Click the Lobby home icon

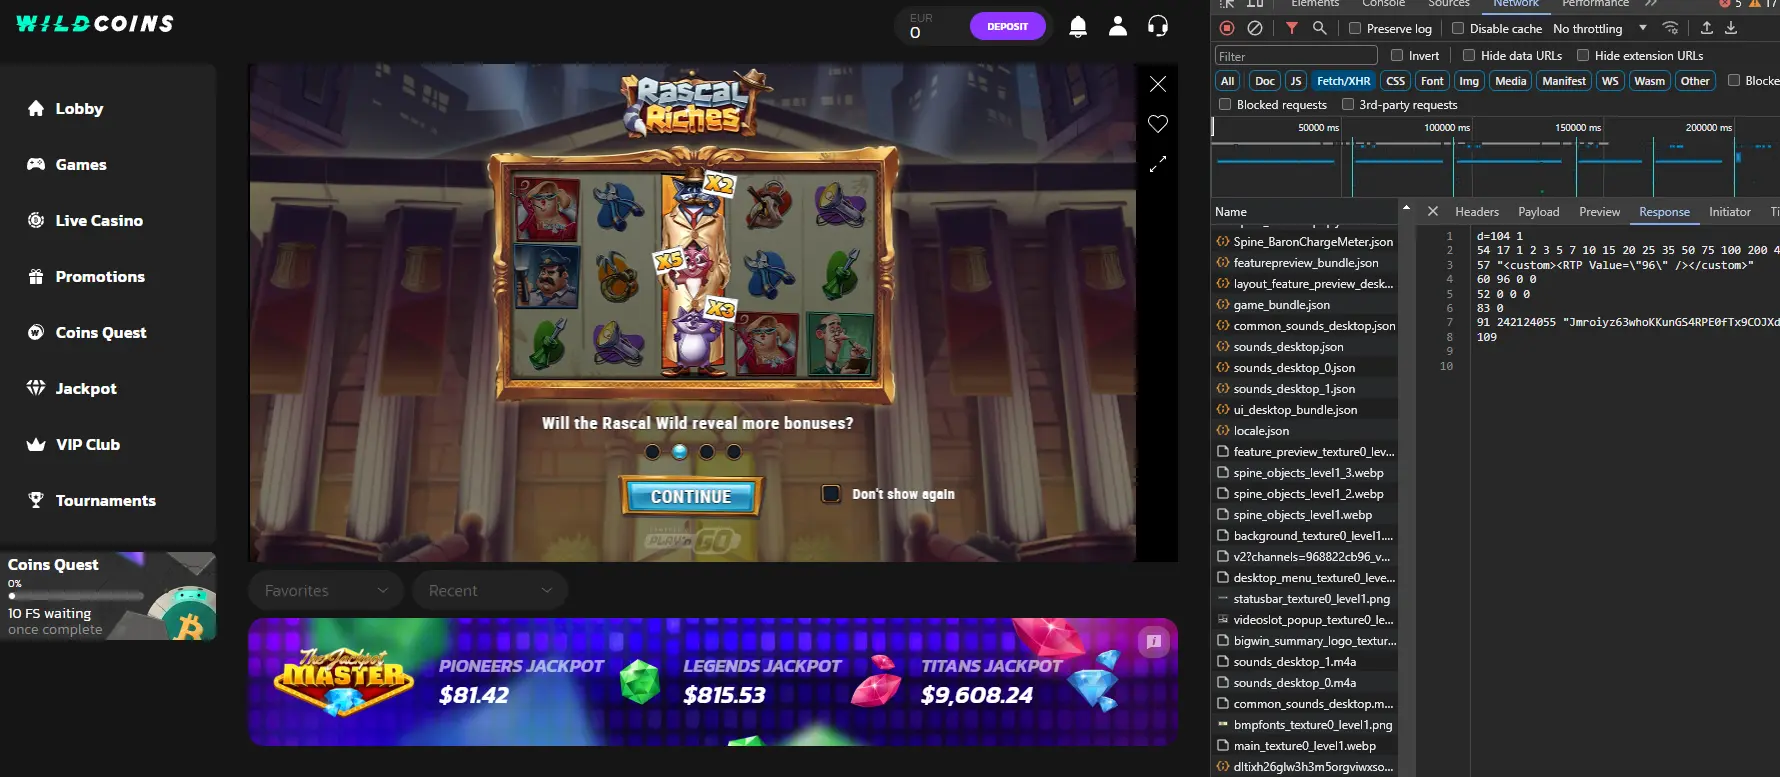(x=36, y=108)
